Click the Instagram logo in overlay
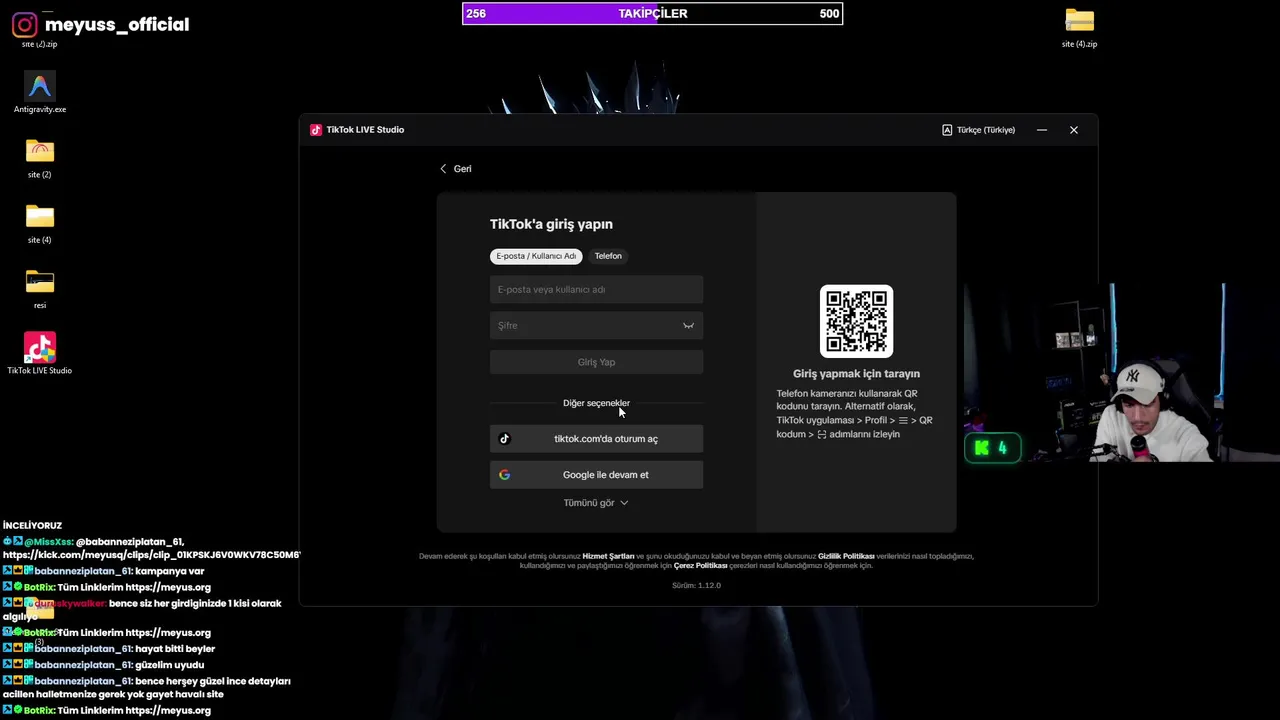The width and height of the screenshot is (1280, 720). (24, 24)
